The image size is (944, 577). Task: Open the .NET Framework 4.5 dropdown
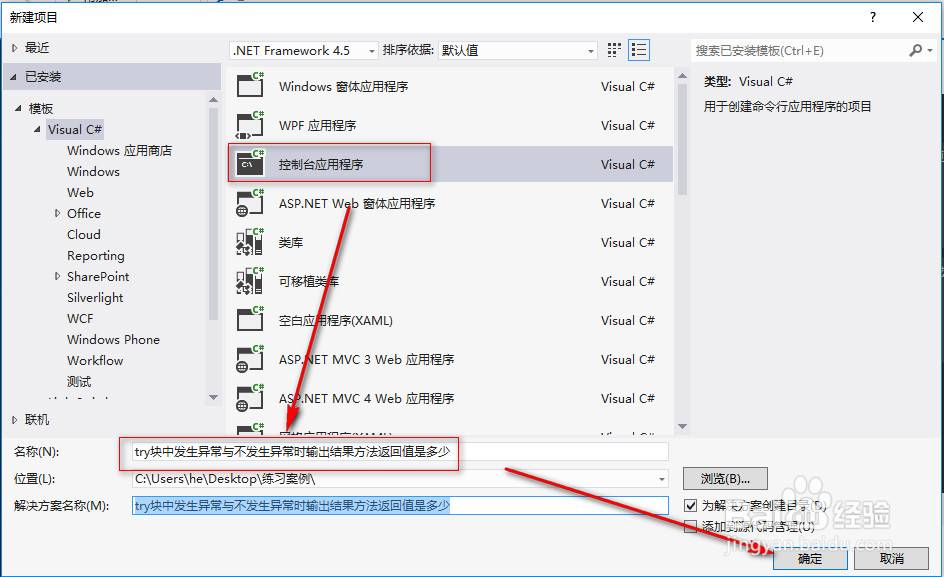304,51
